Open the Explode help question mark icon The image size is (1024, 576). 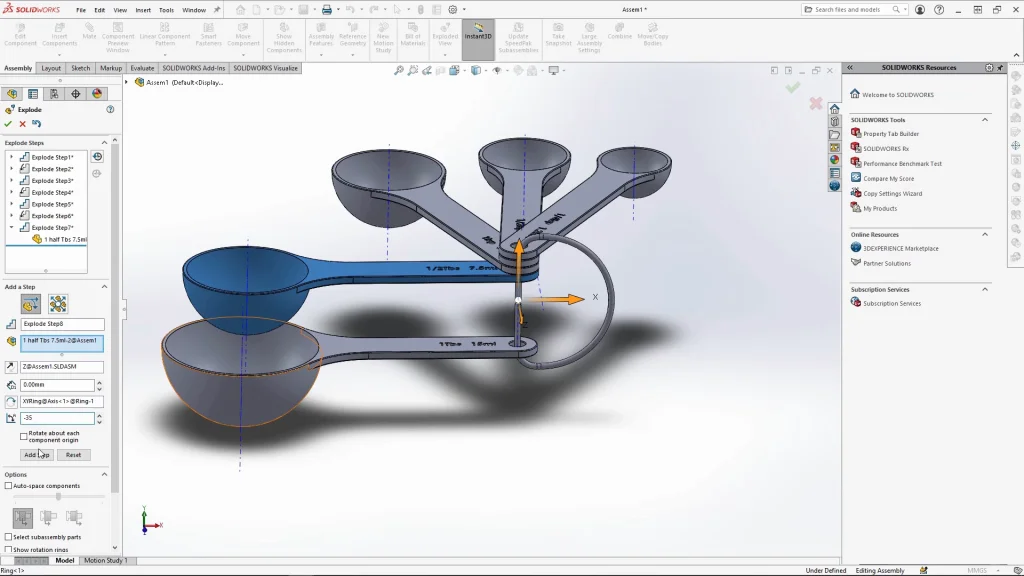pos(110,110)
